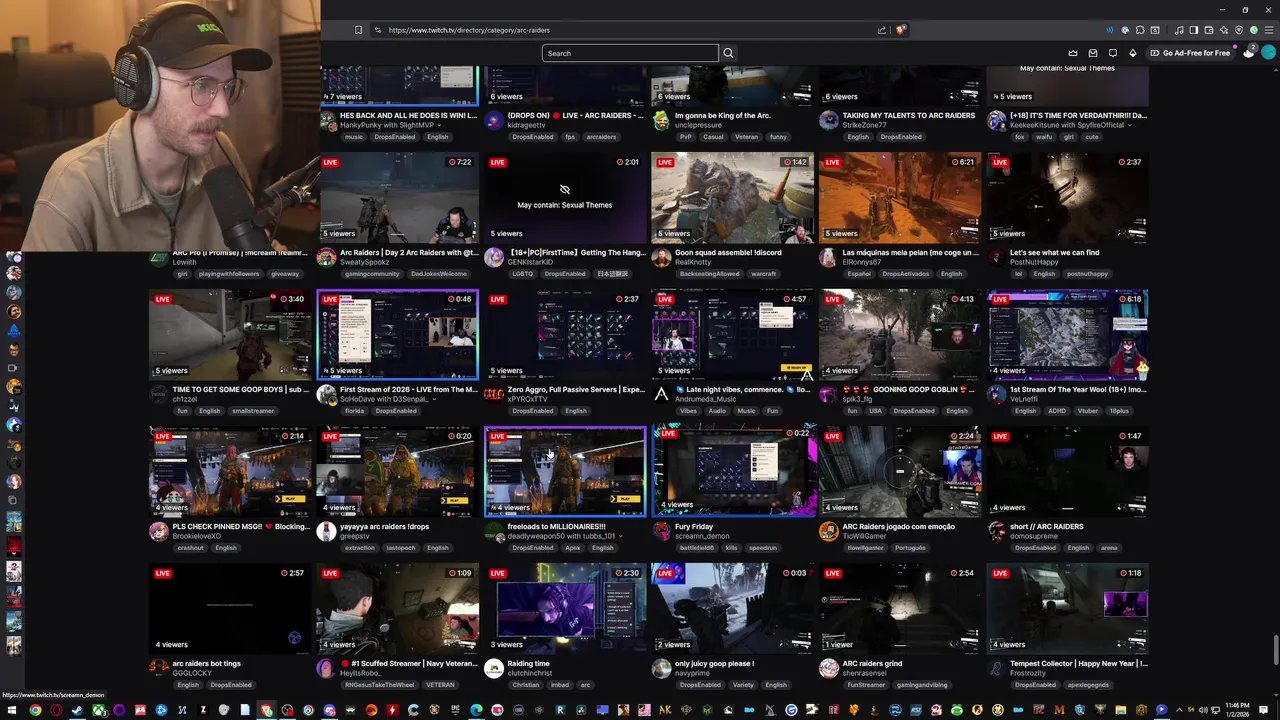Open 'yayayya arc raiders !drops' stream title

point(384,526)
